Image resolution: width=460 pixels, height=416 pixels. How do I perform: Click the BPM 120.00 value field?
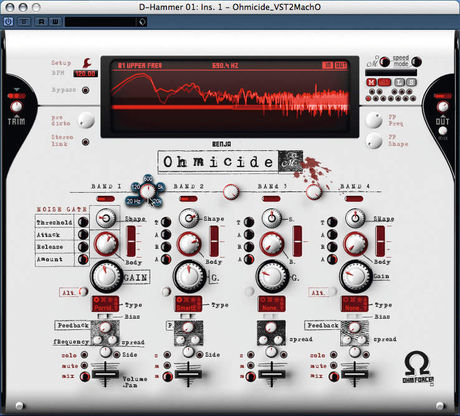tap(86, 73)
